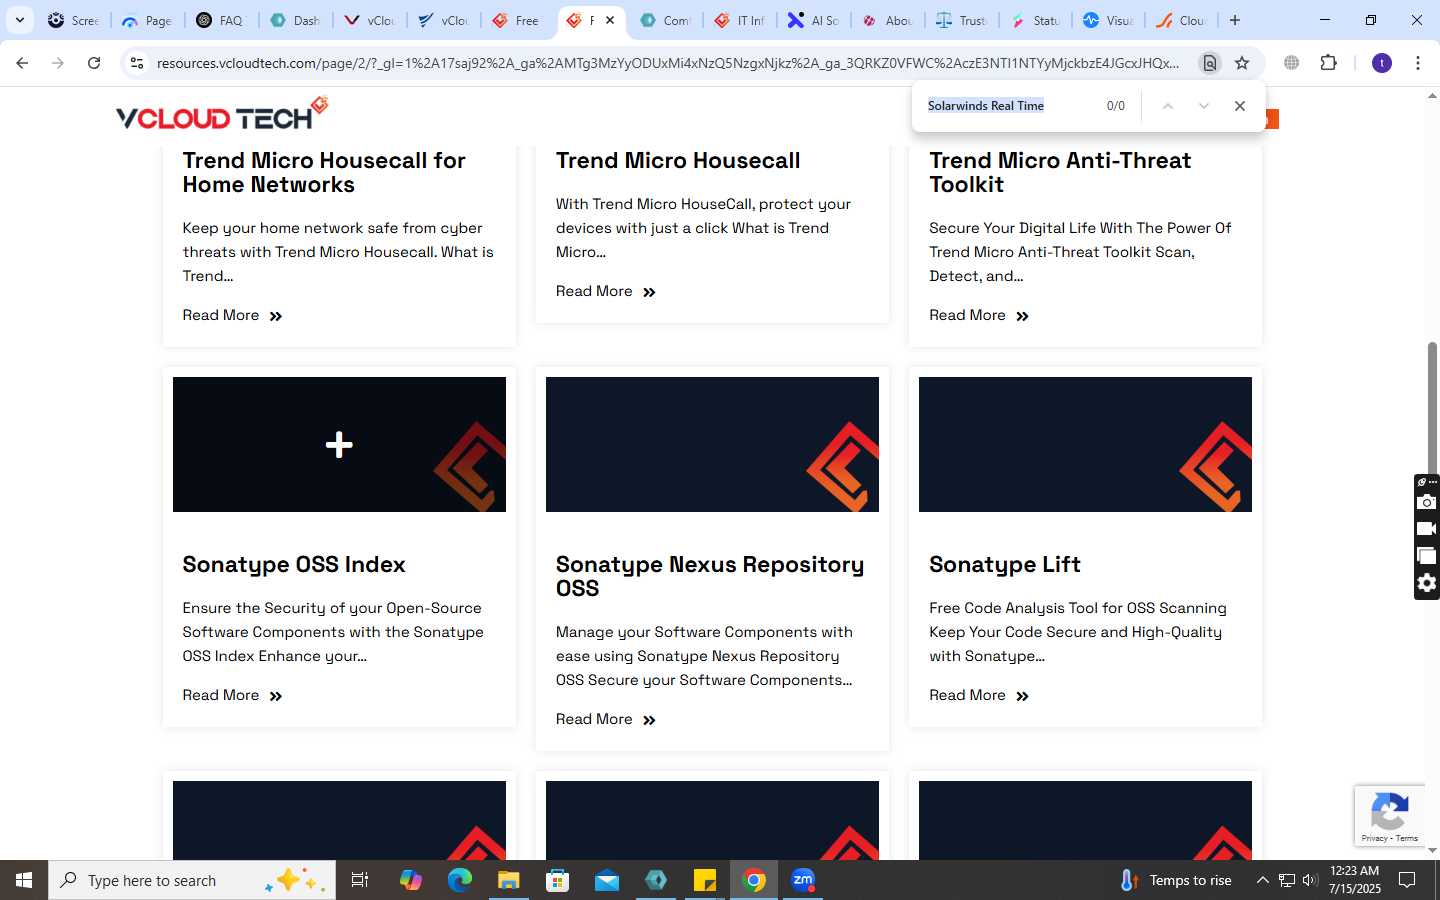Open the Sonatype OSS Index thumbnail image
The width and height of the screenshot is (1440, 900).
coord(339,444)
